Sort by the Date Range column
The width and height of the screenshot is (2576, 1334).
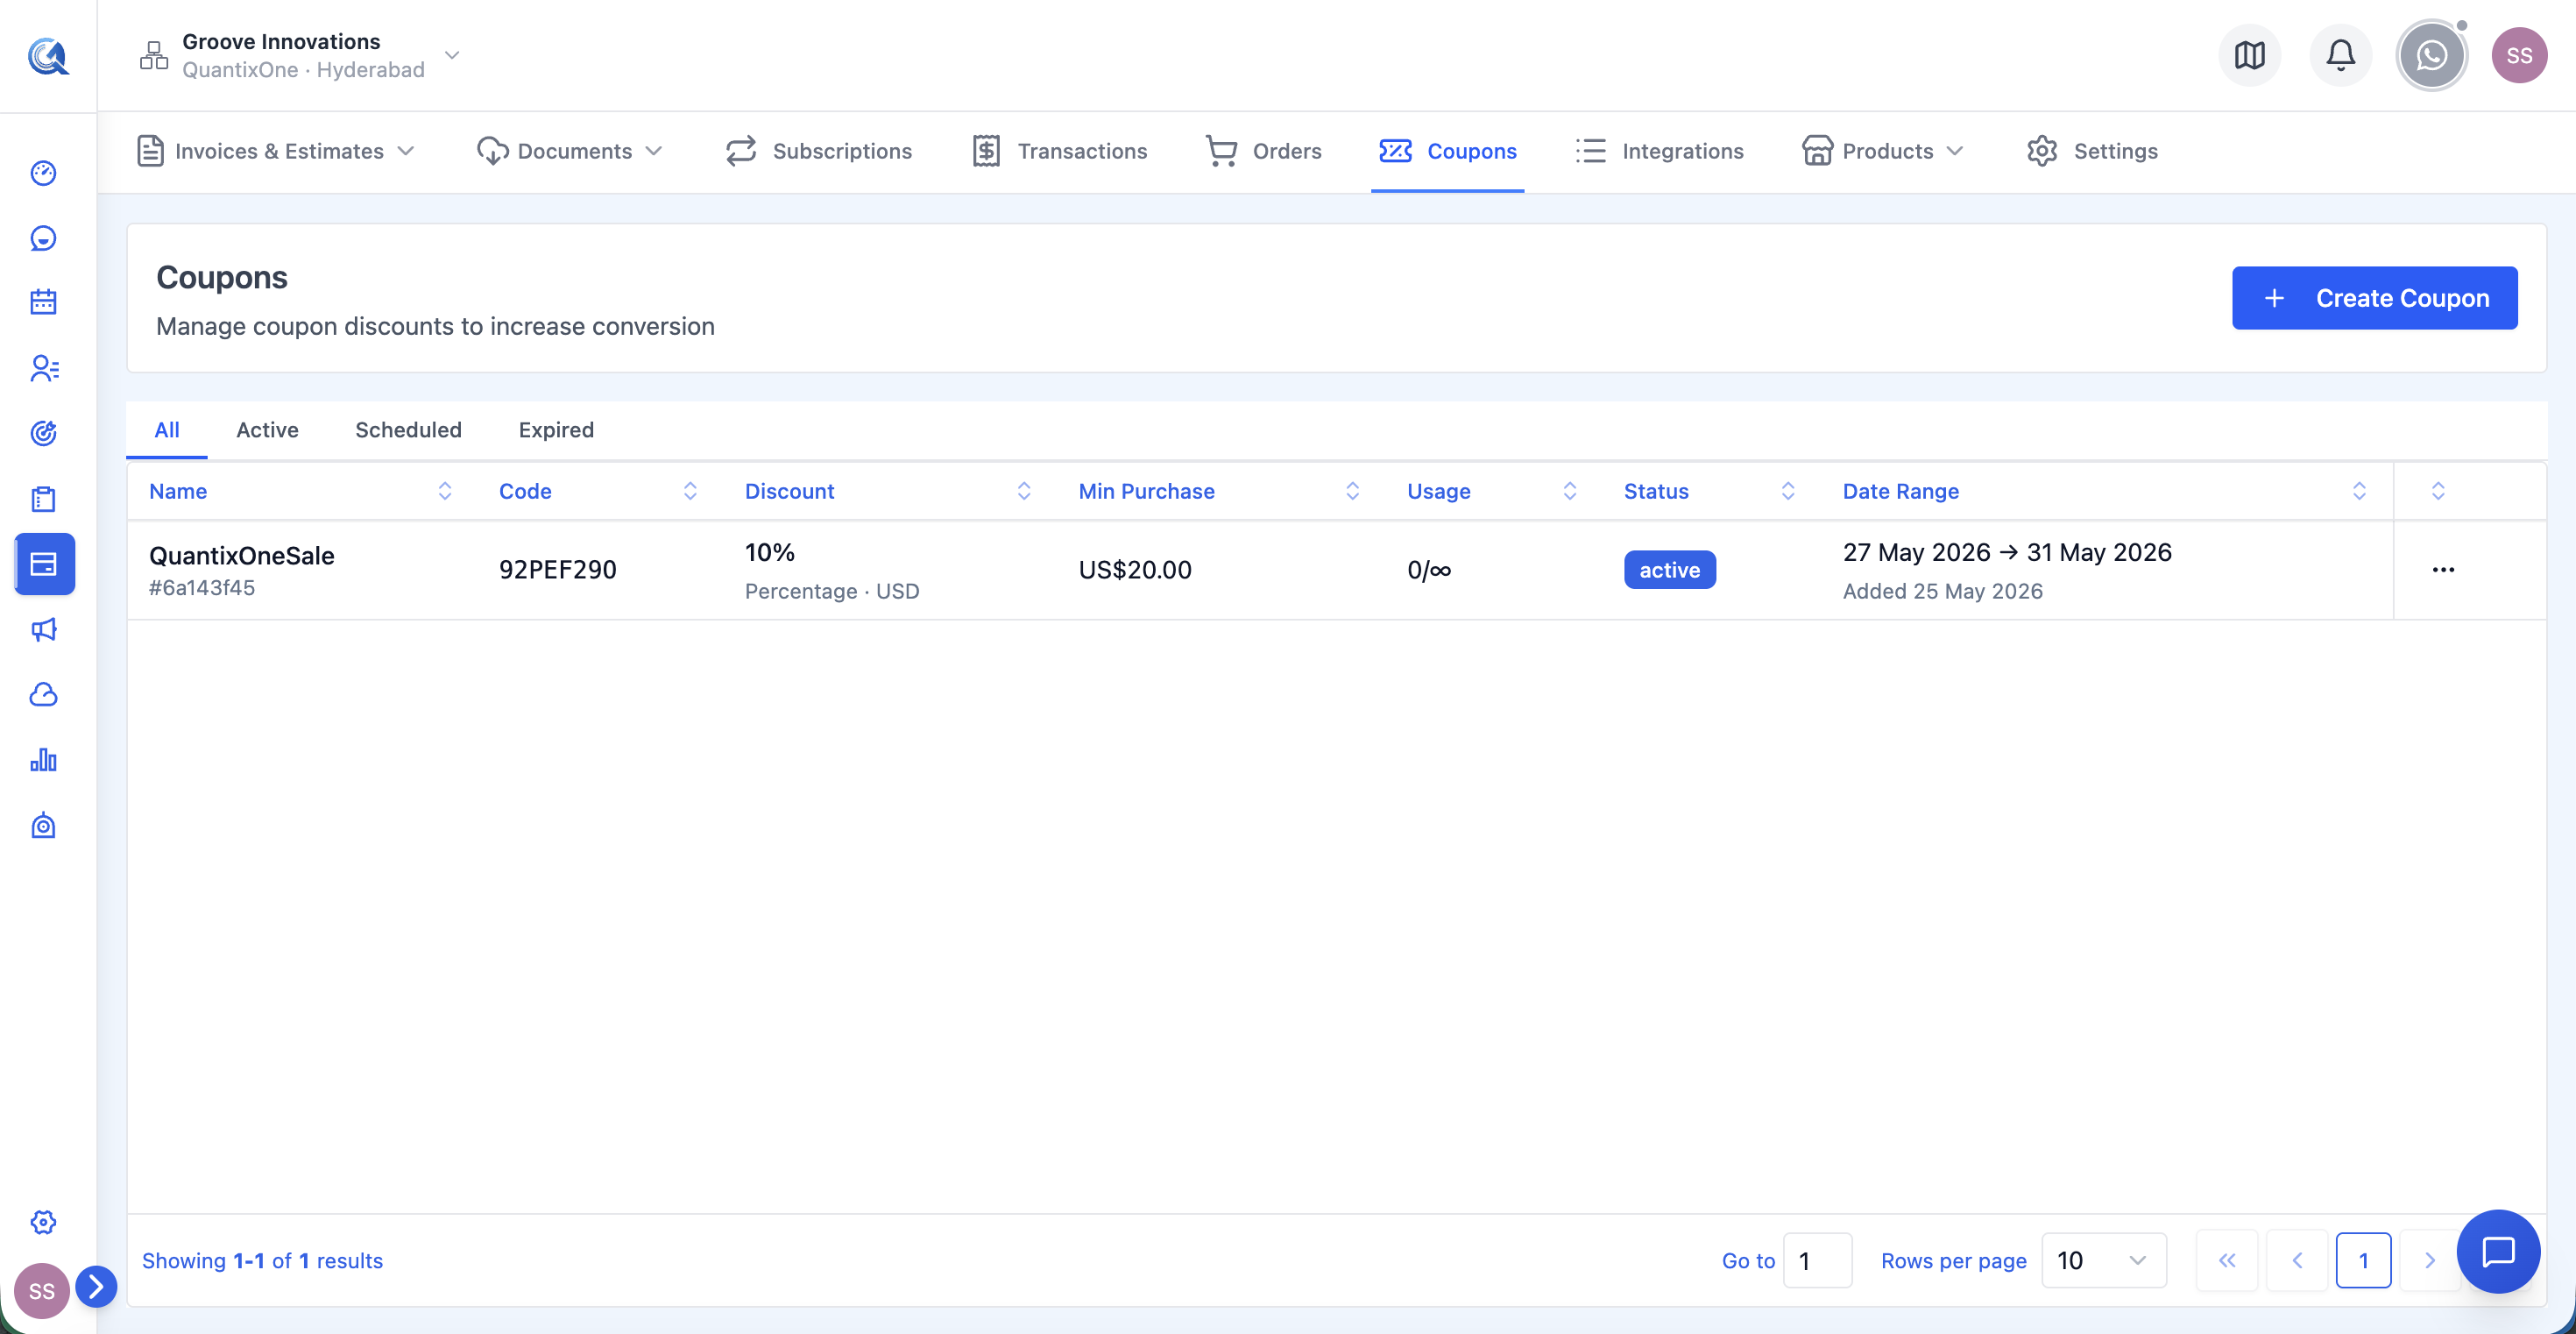2359,491
